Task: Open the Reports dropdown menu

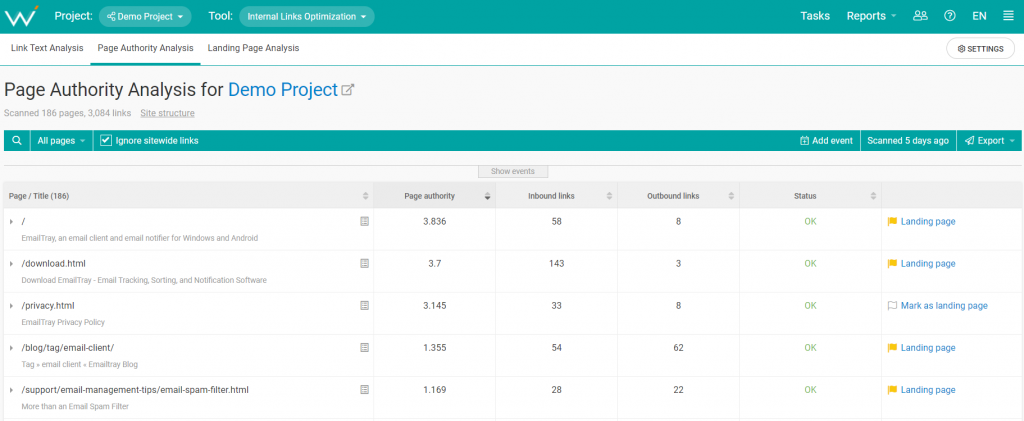Action: point(871,16)
